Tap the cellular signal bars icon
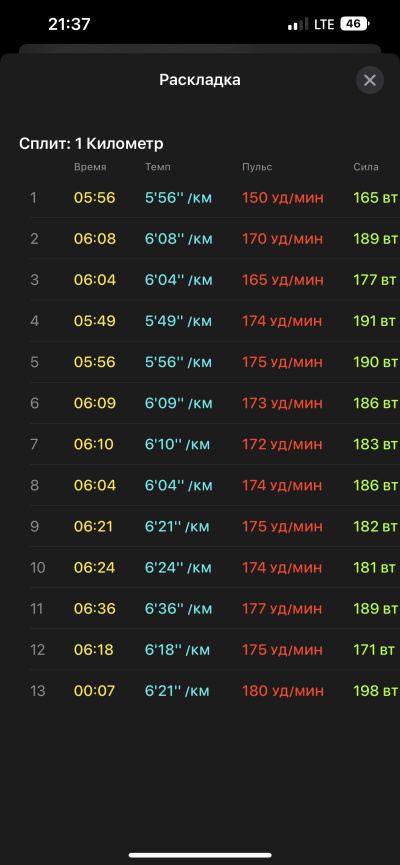This screenshot has height=865, width=400. tap(298, 24)
